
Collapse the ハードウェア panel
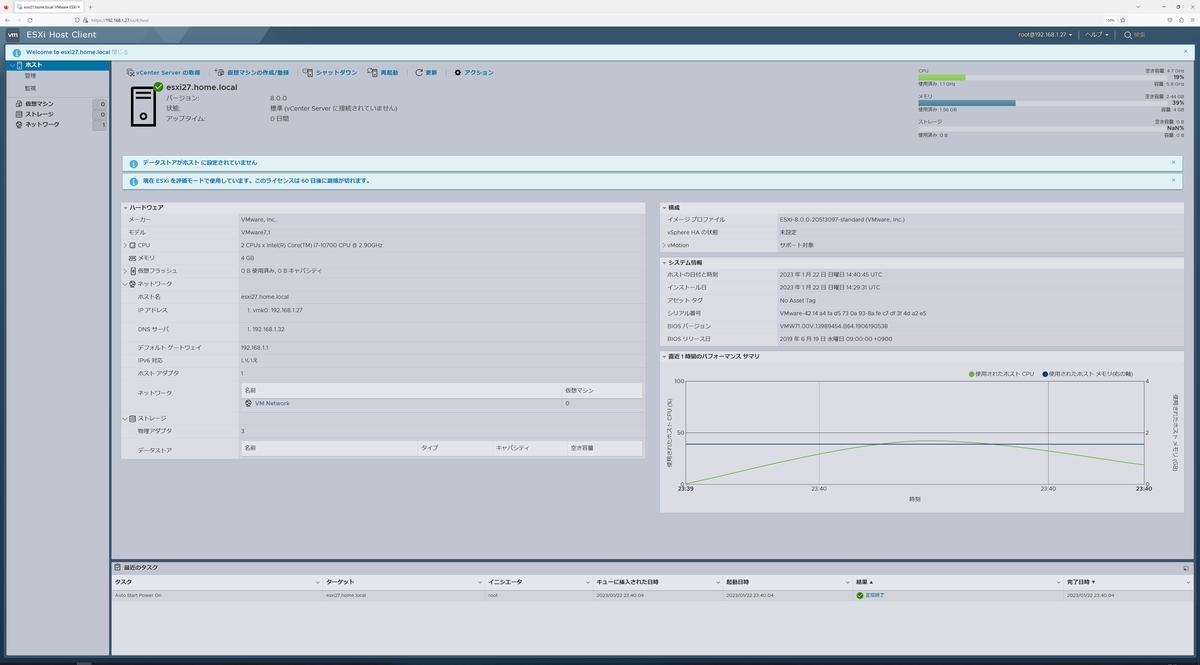pyautogui.click(x=126, y=207)
